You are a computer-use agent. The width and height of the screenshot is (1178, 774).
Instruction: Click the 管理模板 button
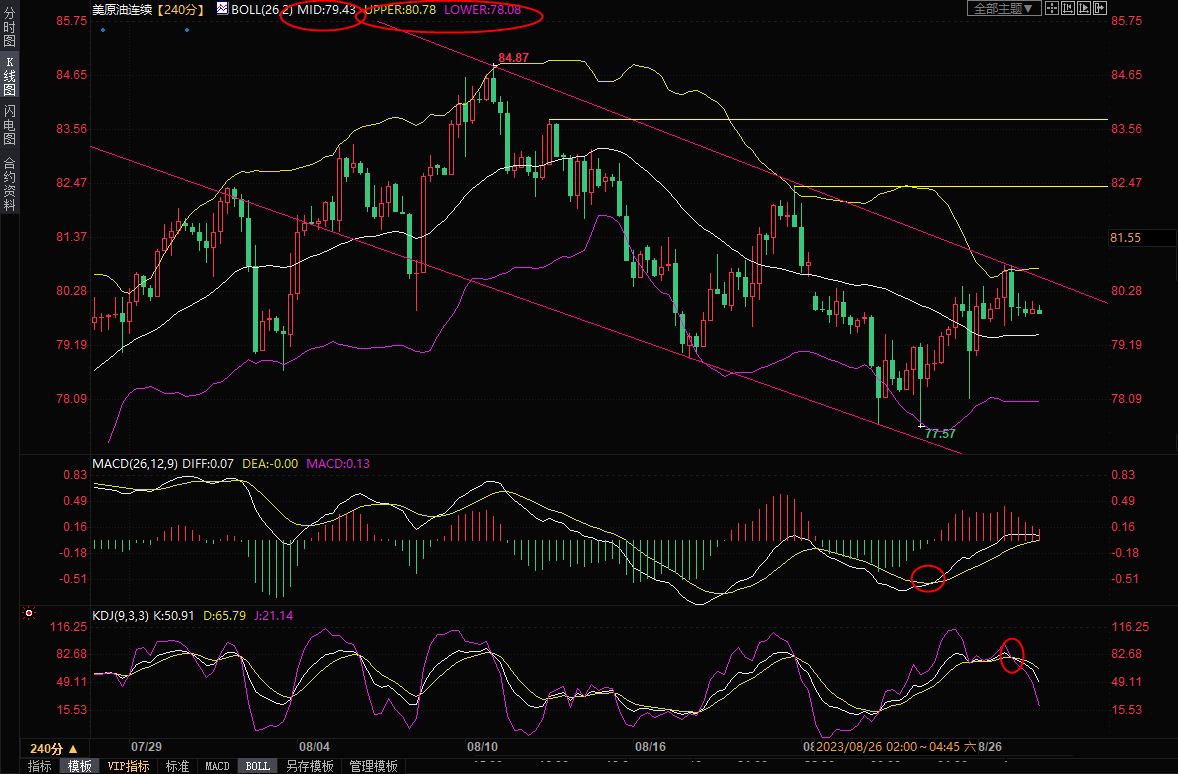tap(373, 766)
